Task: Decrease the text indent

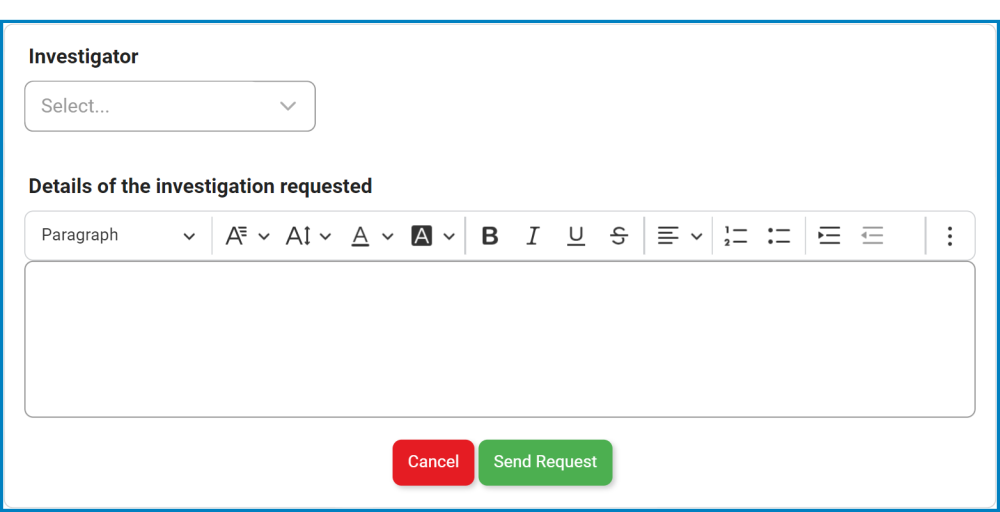Action: tap(873, 236)
